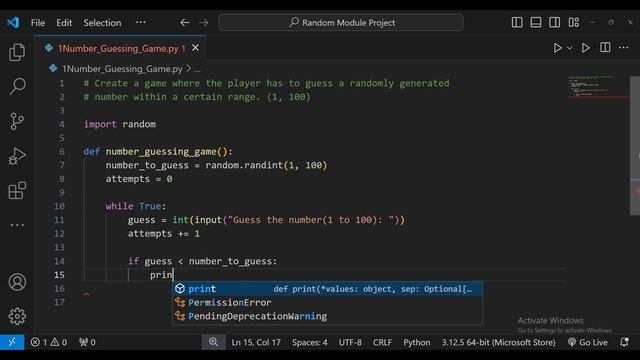Go back with the left arrow
640x360 pixels.
tap(185, 23)
